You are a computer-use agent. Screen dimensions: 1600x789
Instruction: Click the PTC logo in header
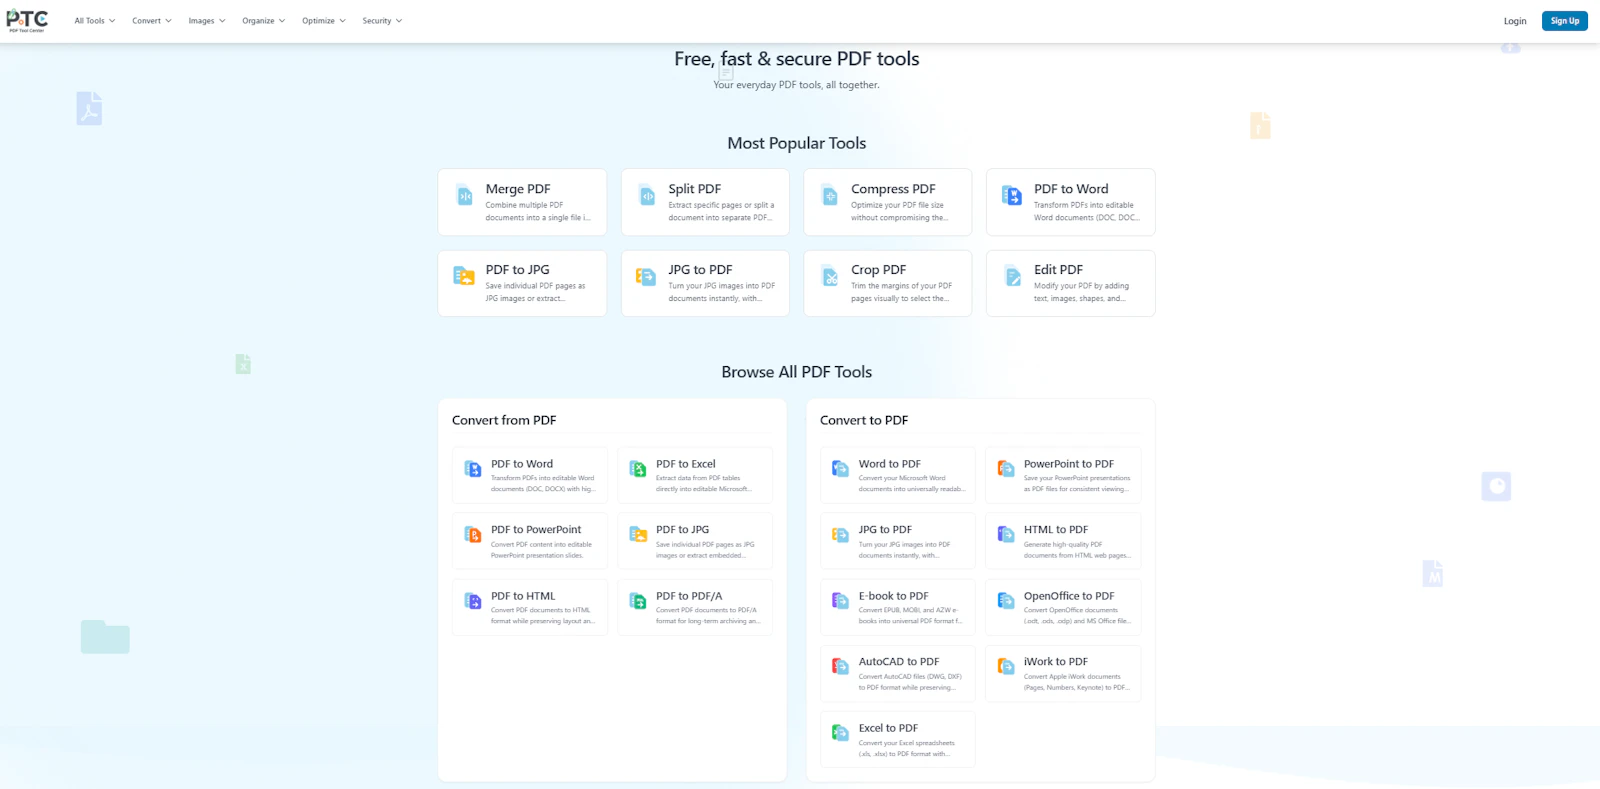(27, 20)
